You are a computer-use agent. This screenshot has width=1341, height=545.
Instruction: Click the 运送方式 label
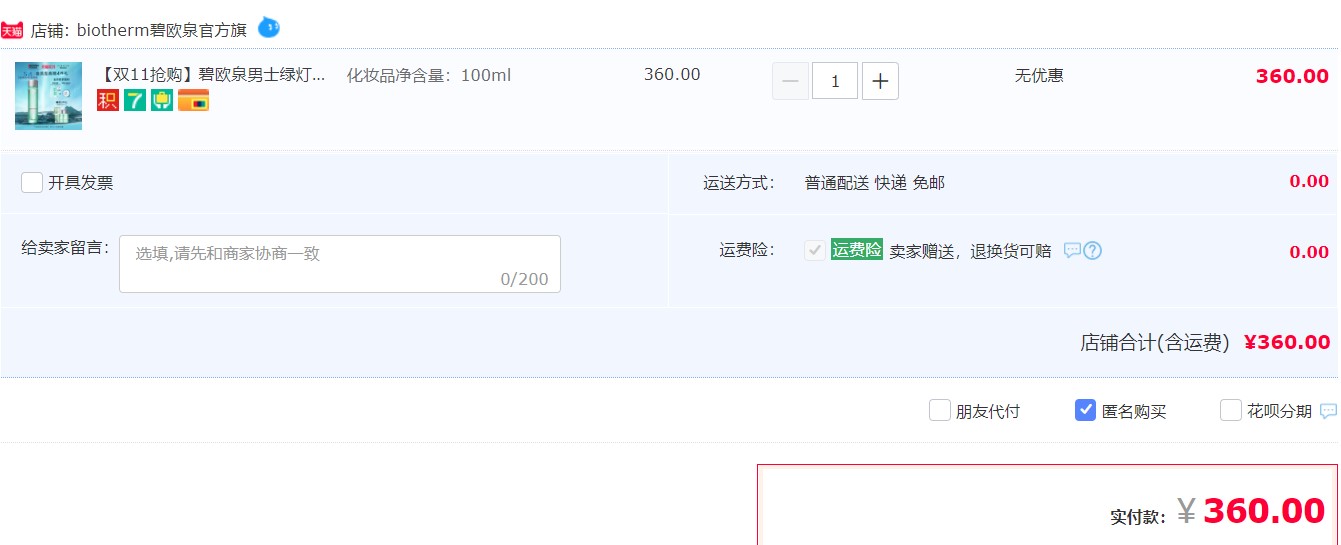click(739, 182)
